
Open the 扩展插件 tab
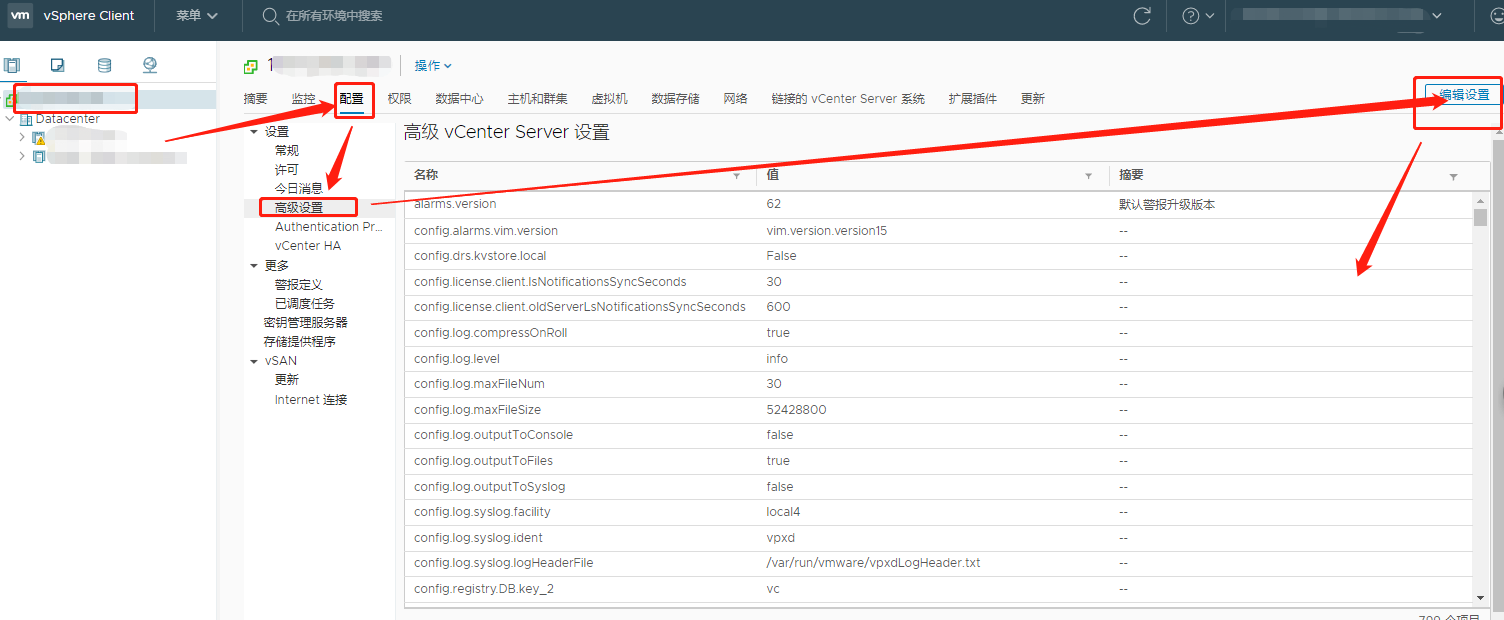tap(973, 99)
